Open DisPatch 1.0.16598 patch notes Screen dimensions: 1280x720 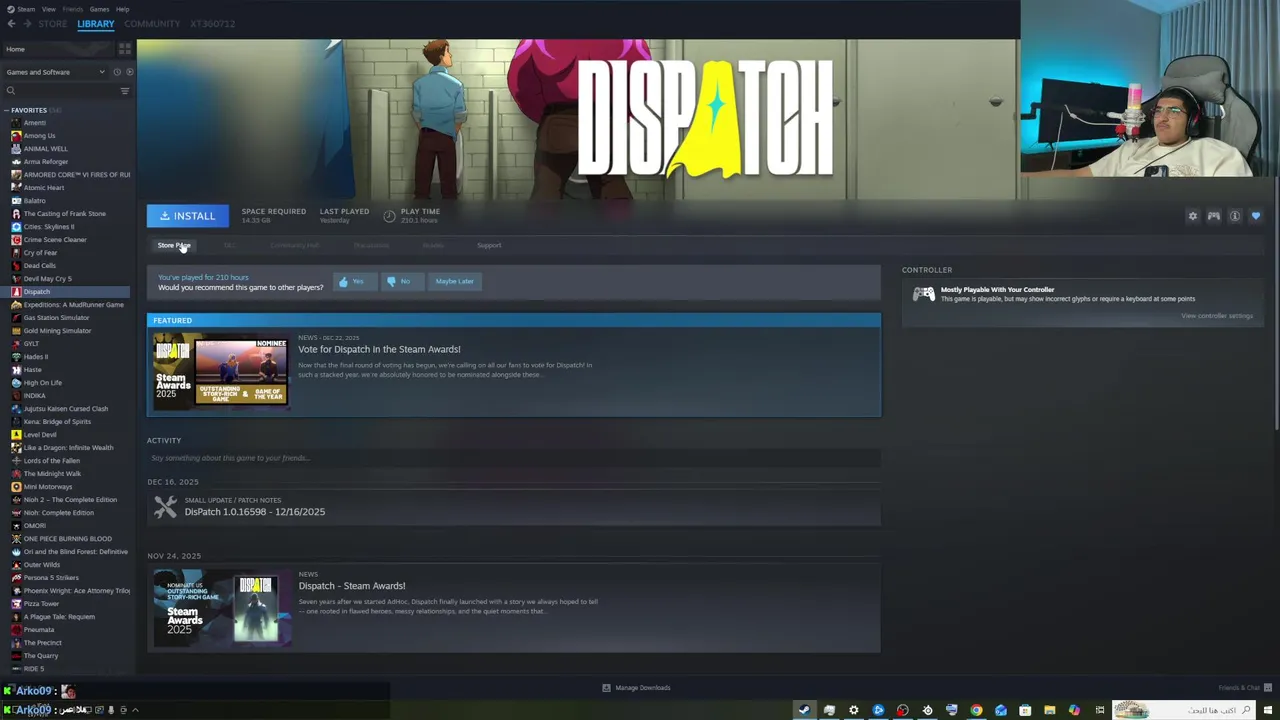tap(255, 512)
